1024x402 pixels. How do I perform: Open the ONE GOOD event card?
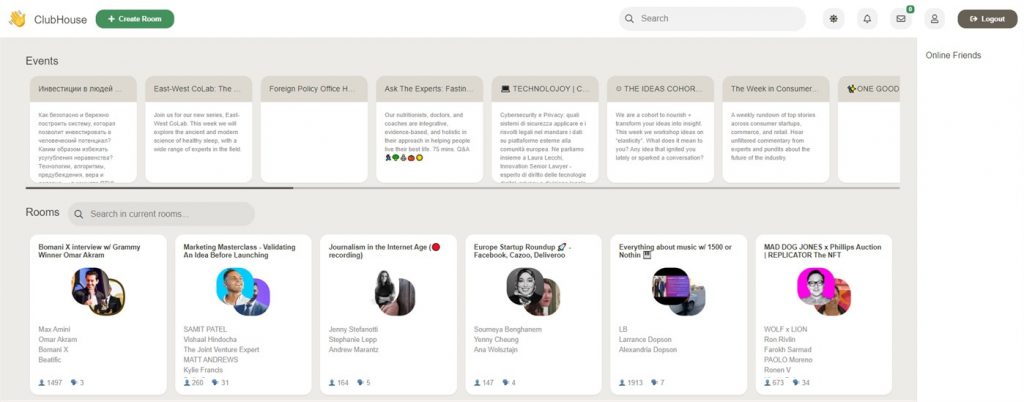[869, 129]
